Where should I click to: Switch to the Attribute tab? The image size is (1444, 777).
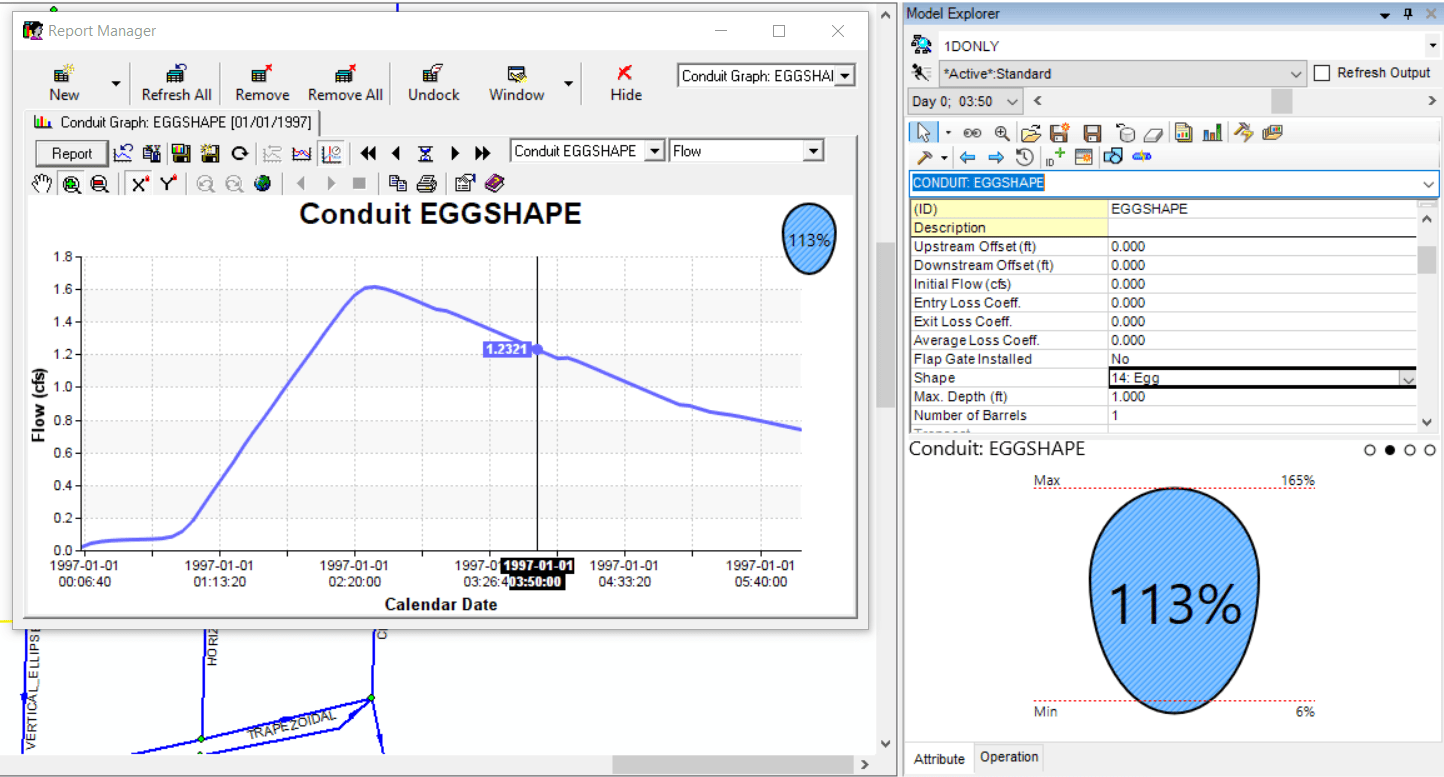pyautogui.click(x=939, y=759)
